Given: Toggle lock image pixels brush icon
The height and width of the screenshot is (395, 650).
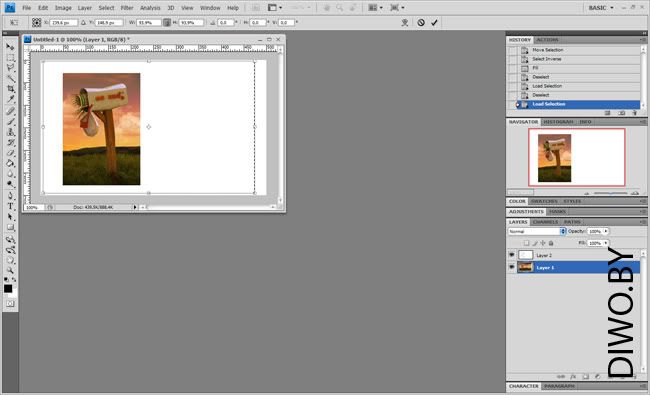Looking at the screenshot, I should point(535,243).
